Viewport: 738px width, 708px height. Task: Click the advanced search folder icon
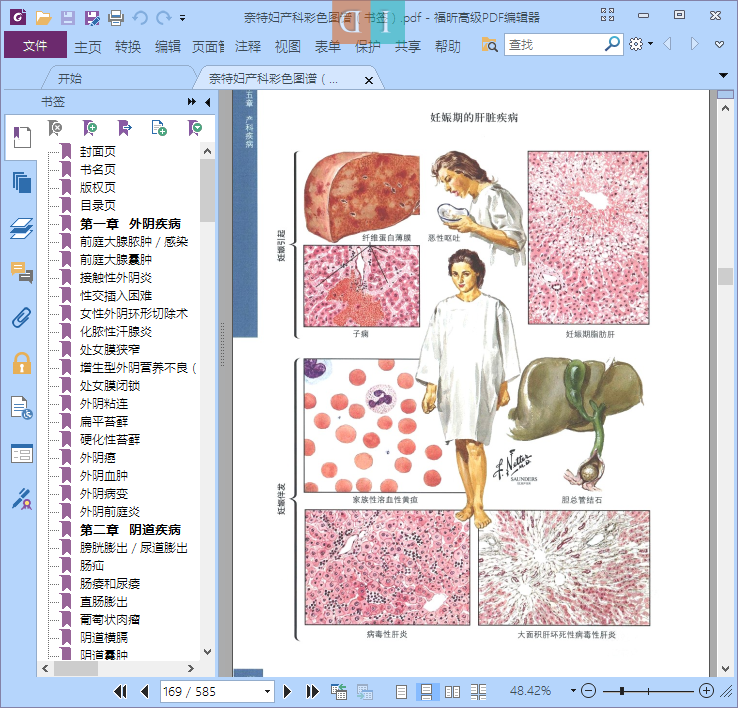tap(489, 45)
